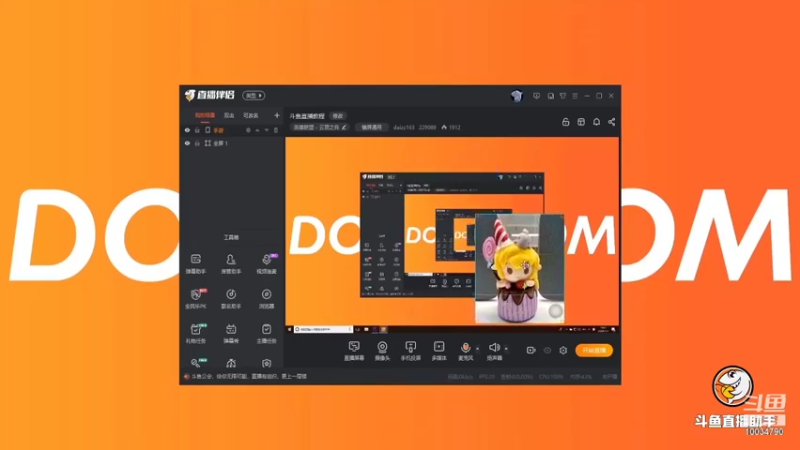Click the skin shirt icon in title bar

click(563, 96)
